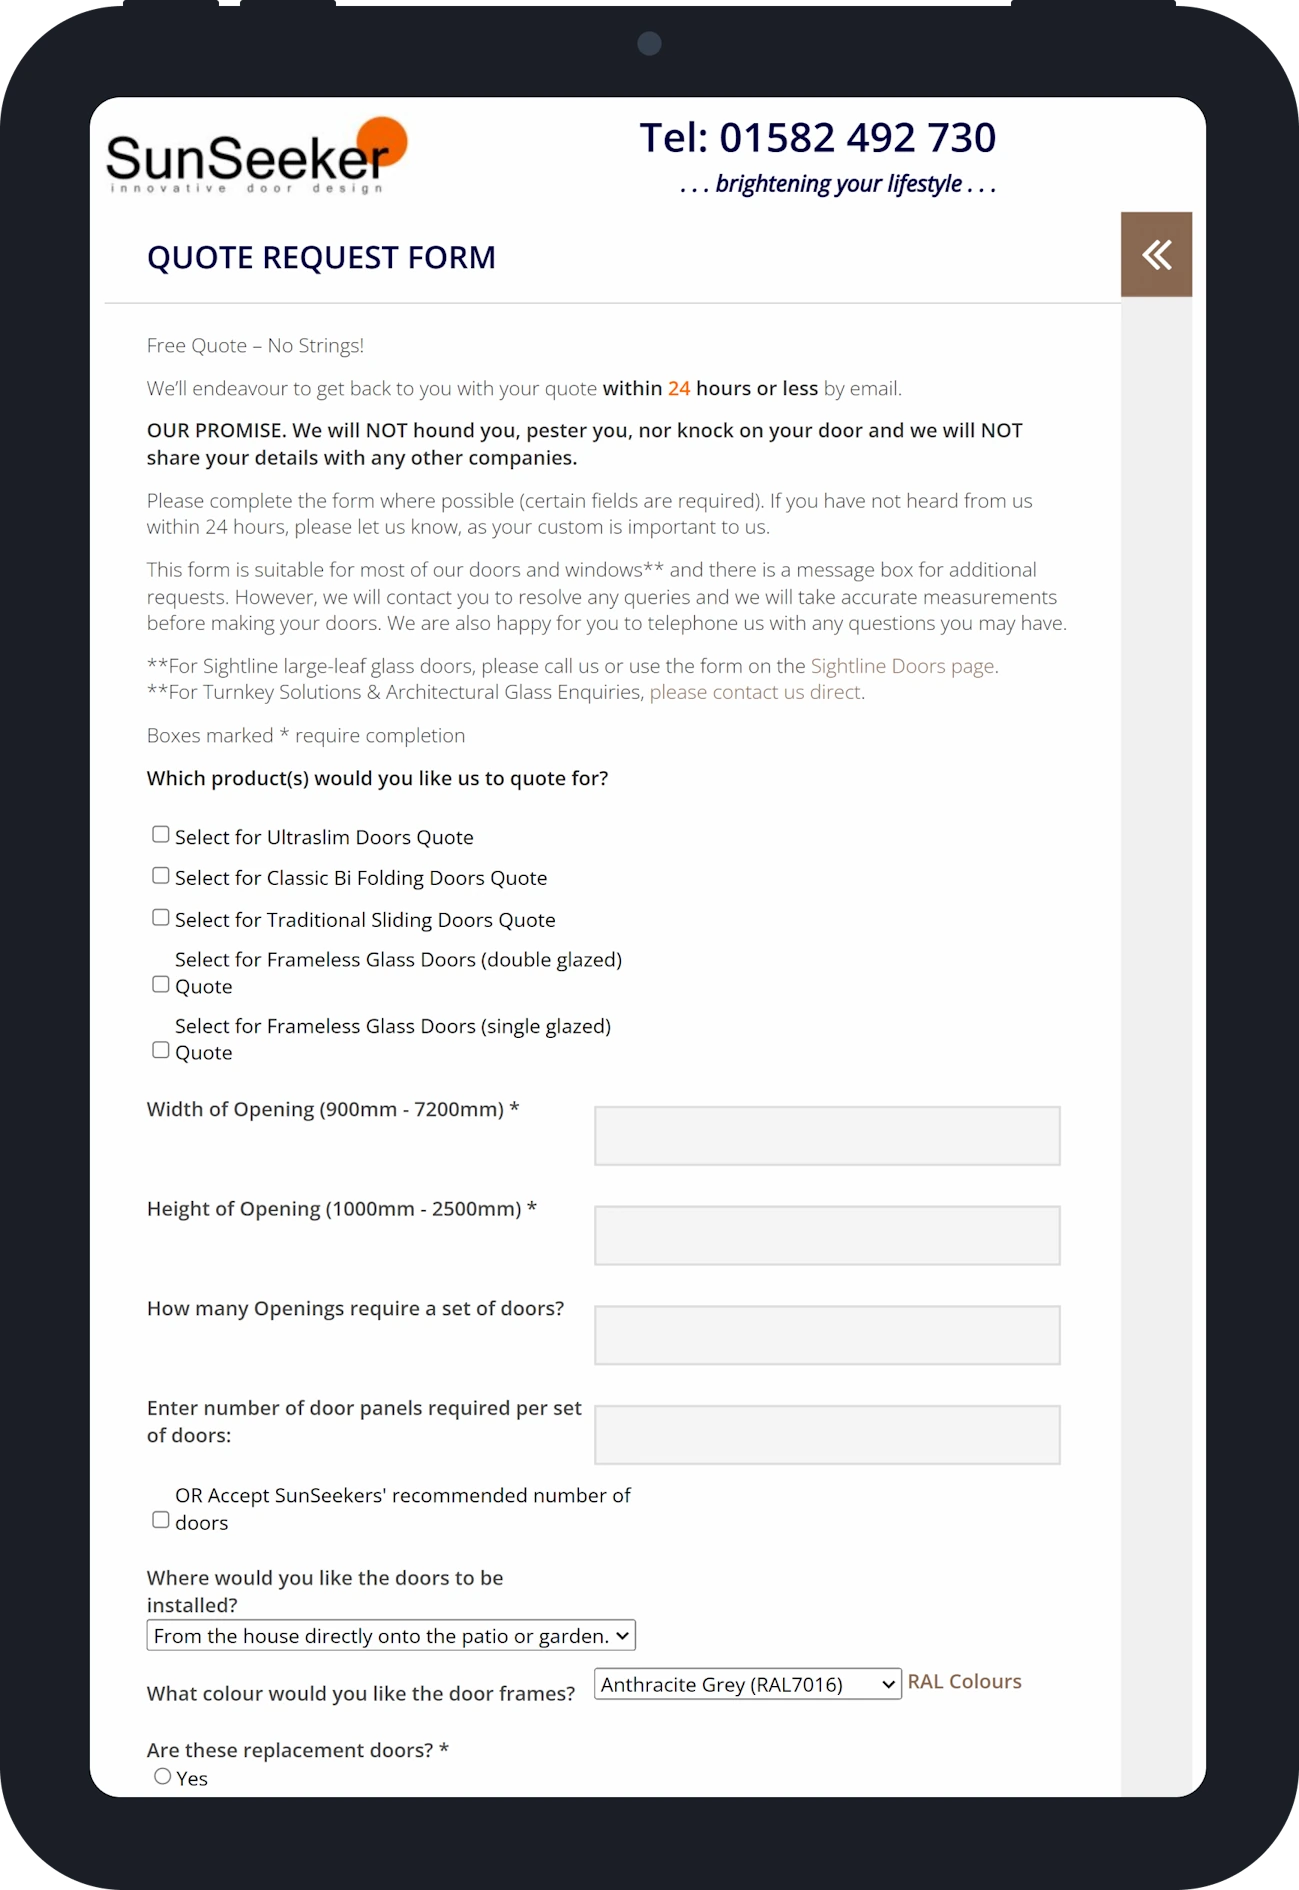Open the RAL Colours link
Image resolution: width=1299 pixels, height=1890 pixels.
[964, 1681]
